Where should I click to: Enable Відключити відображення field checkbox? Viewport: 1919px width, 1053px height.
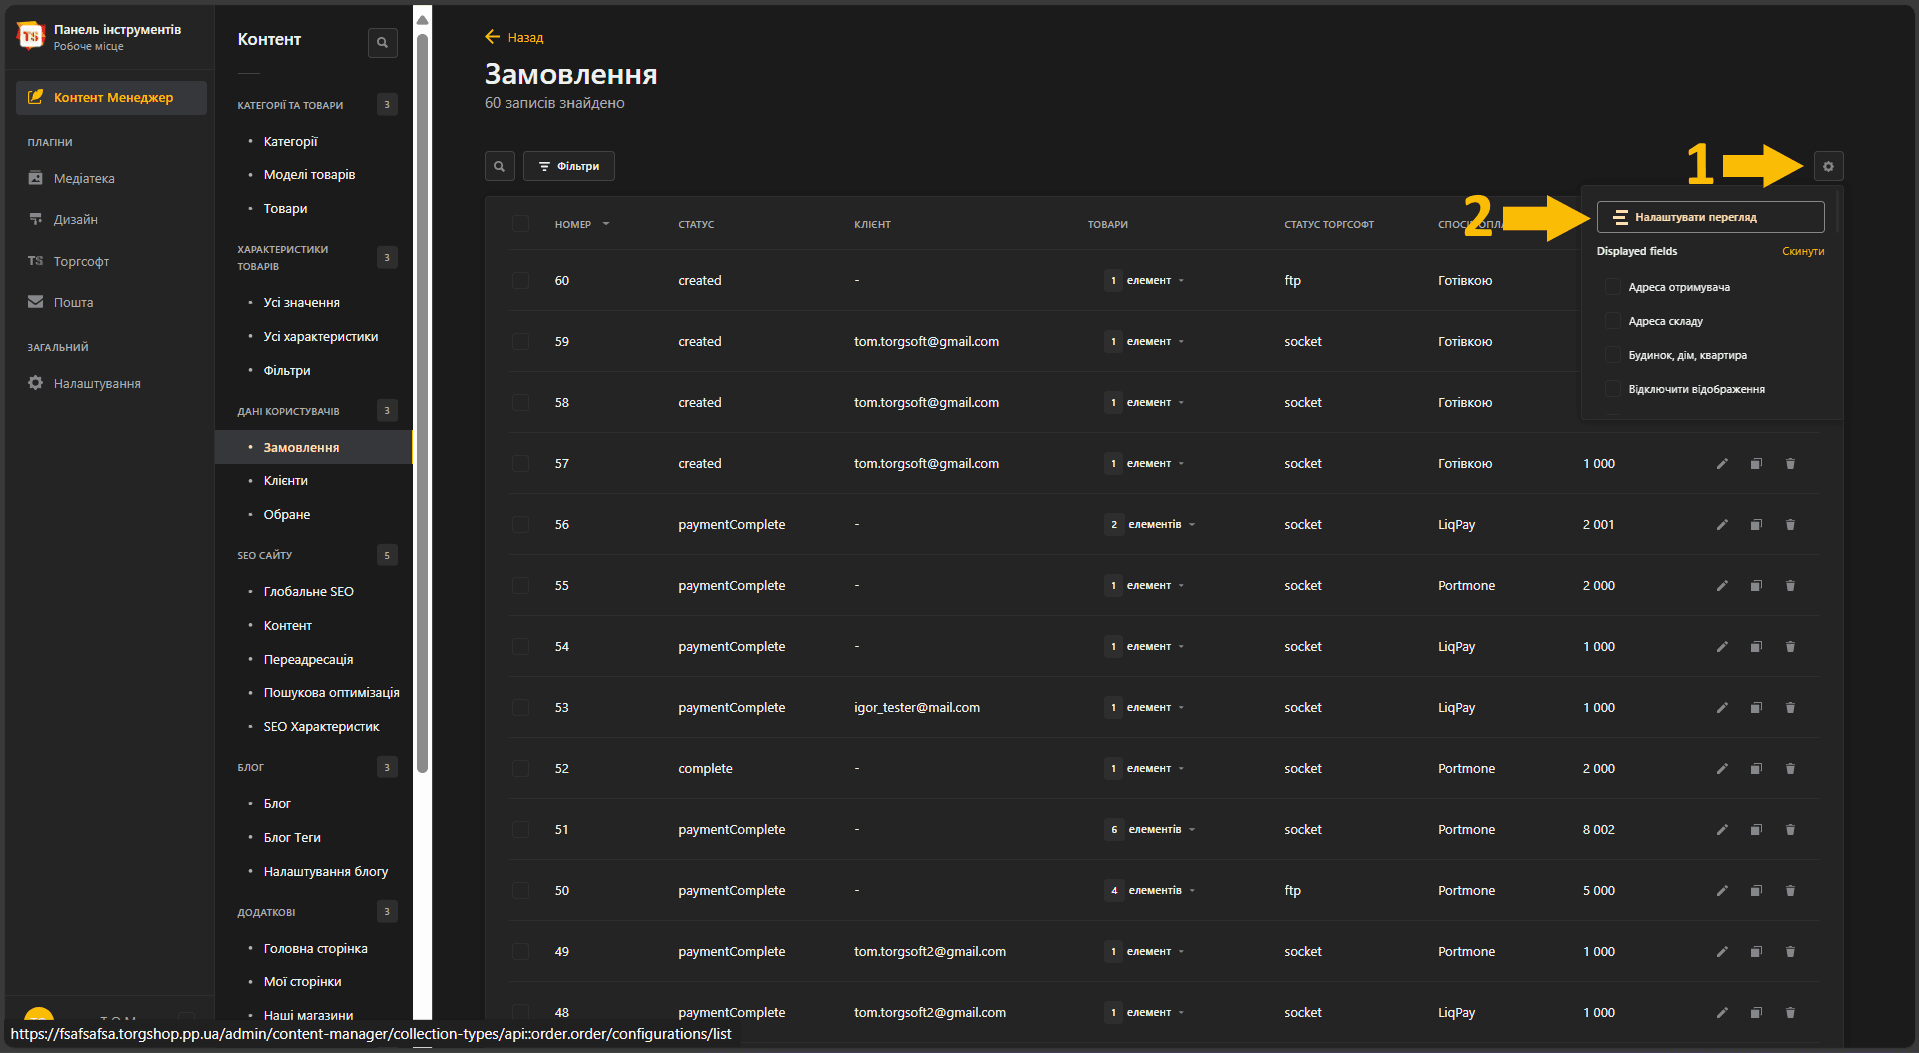[x=1612, y=389]
